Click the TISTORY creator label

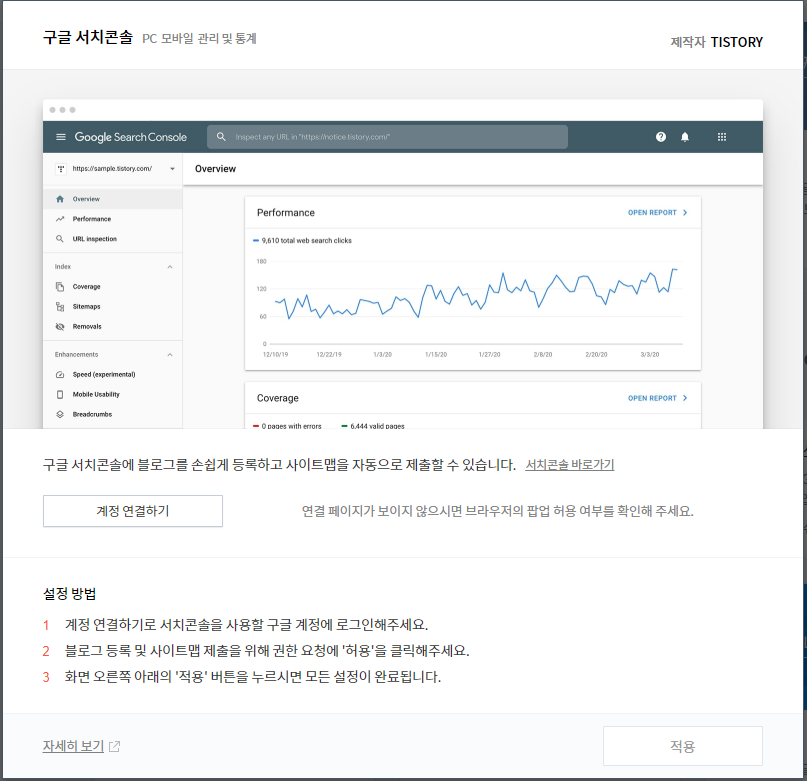736,42
